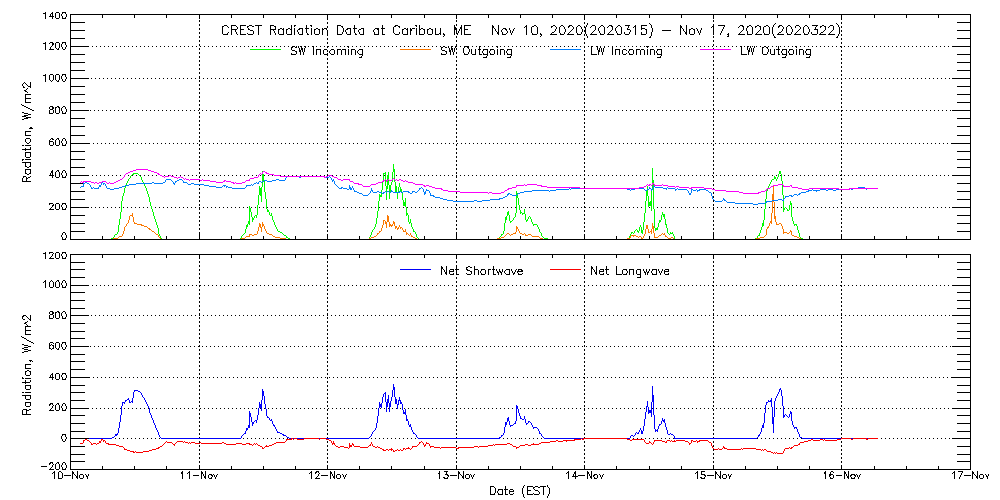Click the chart title CREST Radiation Data

pos(530,30)
